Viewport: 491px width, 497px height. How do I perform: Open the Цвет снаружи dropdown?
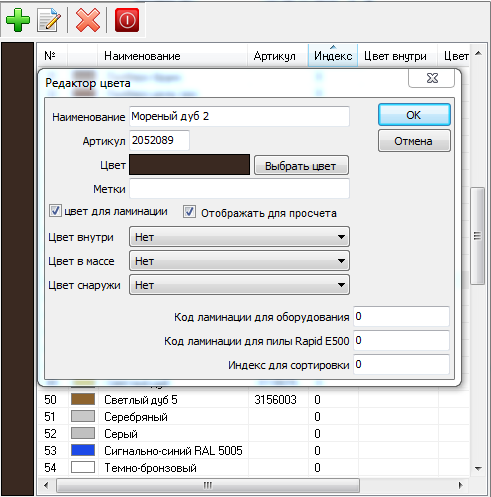[239, 285]
